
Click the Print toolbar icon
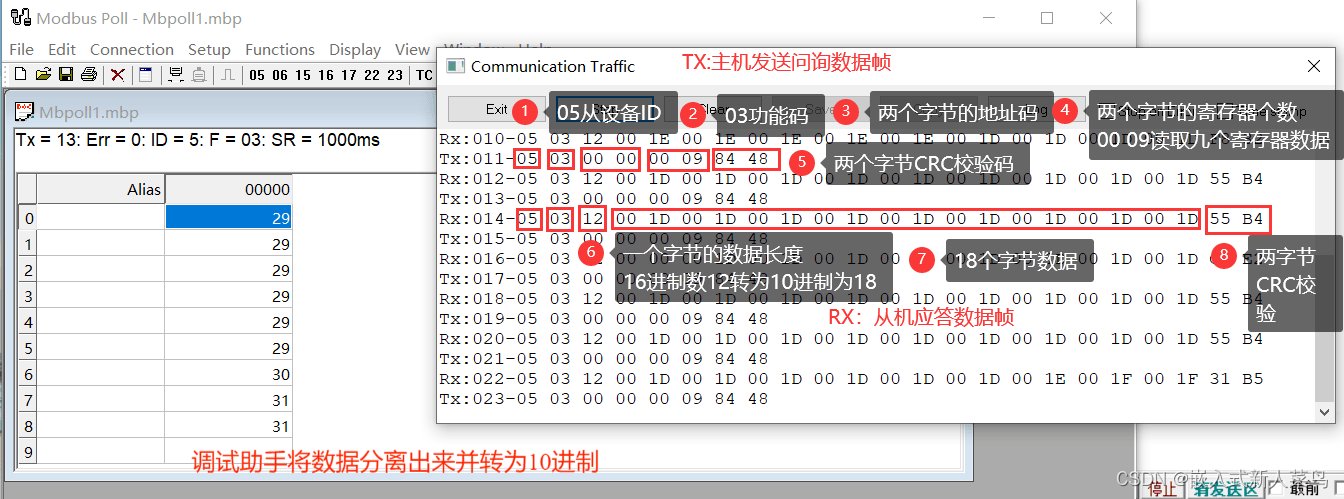[88, 74]
